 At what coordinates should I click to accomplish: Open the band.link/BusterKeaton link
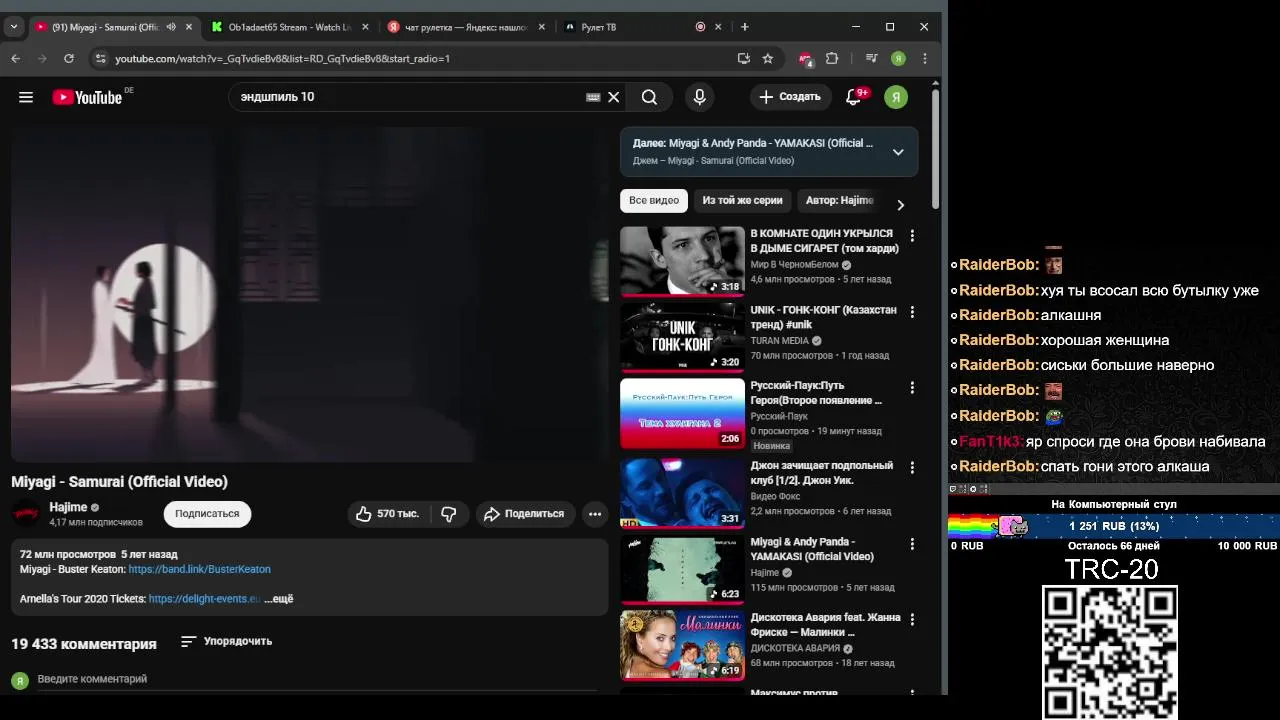point(199,569)
